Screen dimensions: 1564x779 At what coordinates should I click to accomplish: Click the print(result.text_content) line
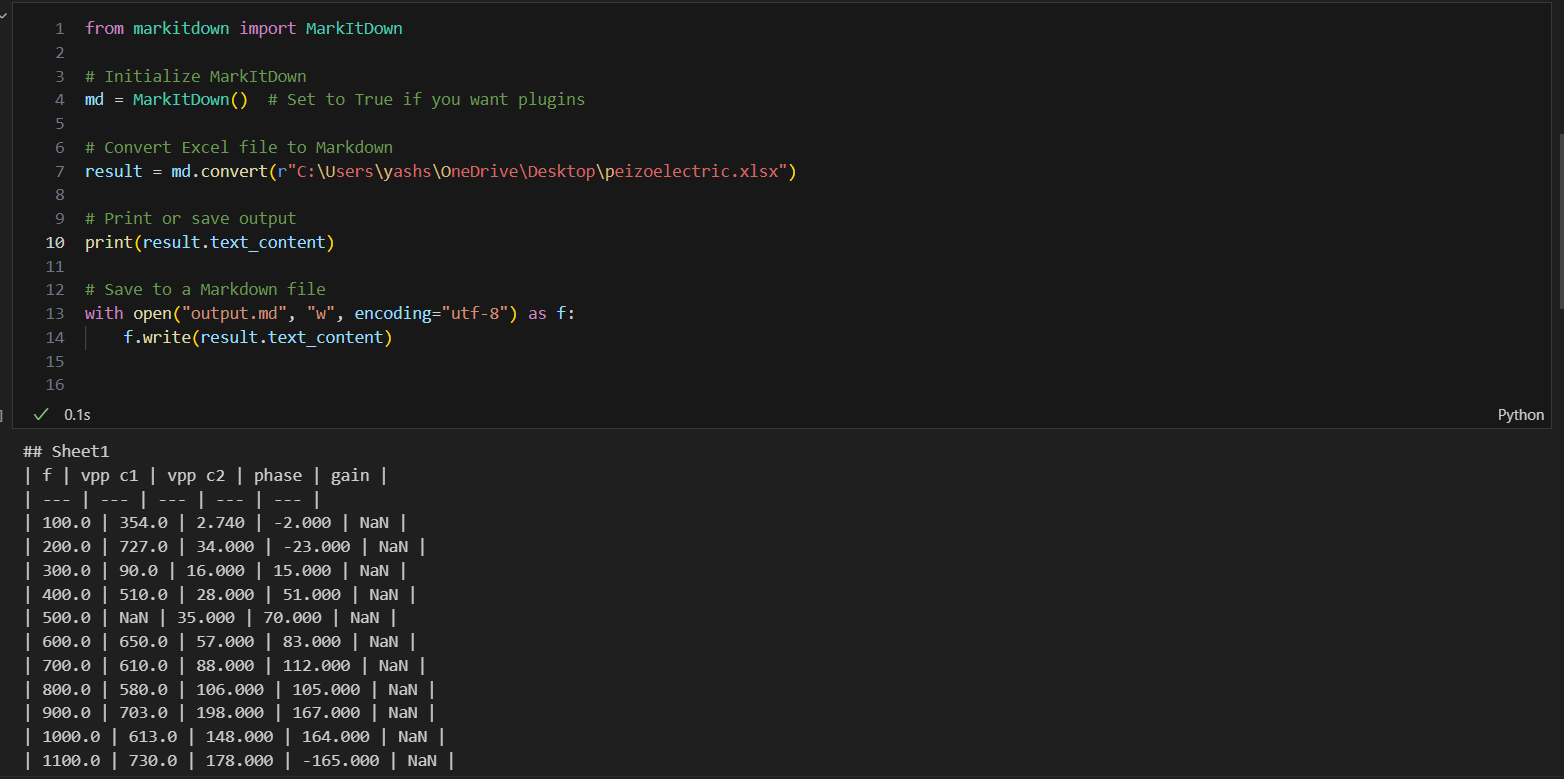coord(210,242)
